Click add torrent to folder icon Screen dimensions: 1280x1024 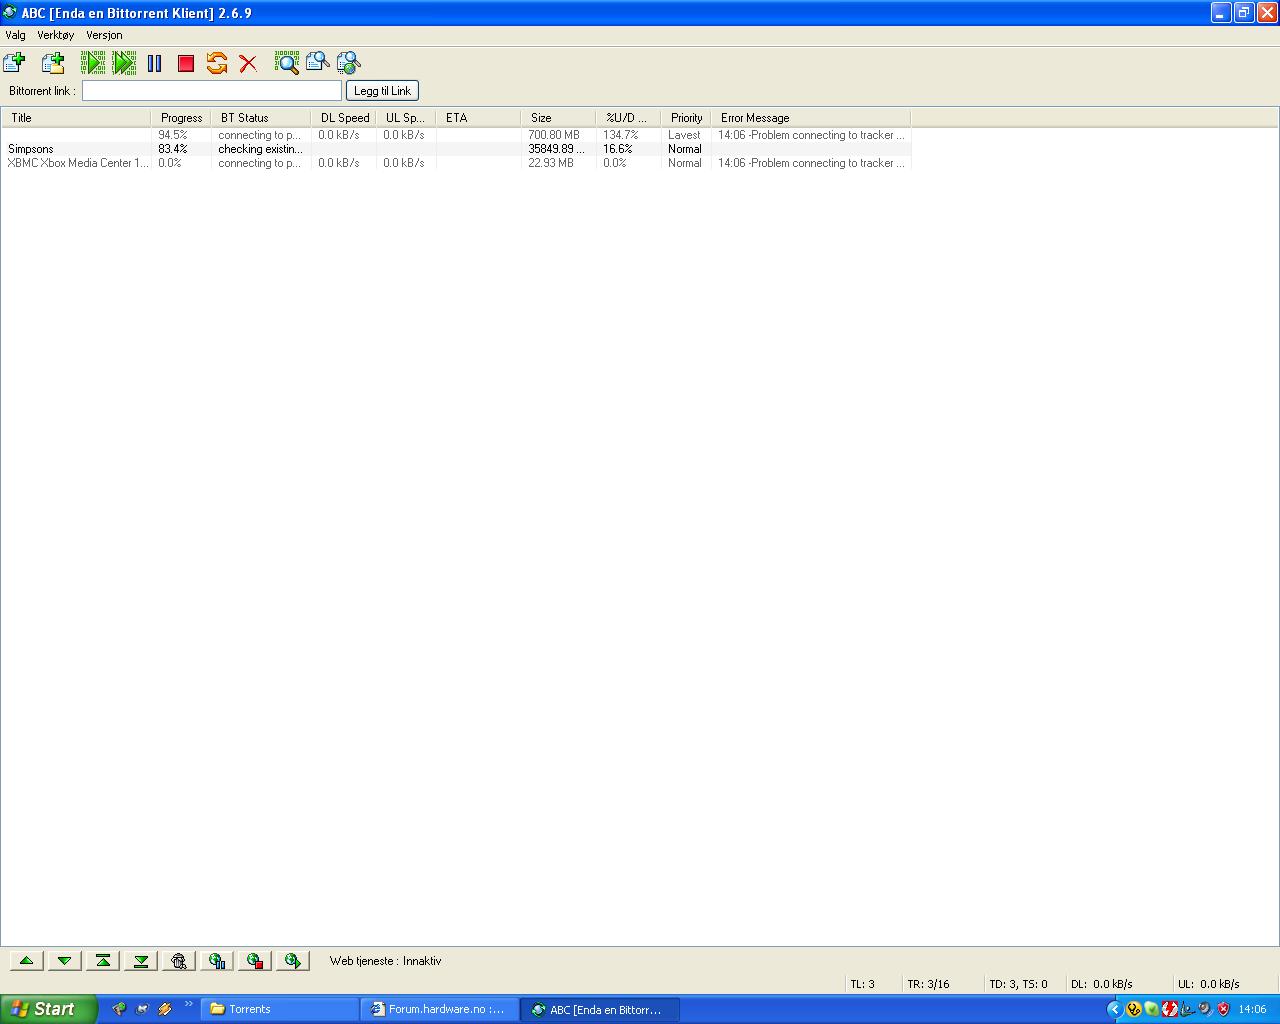coord(53,63)
